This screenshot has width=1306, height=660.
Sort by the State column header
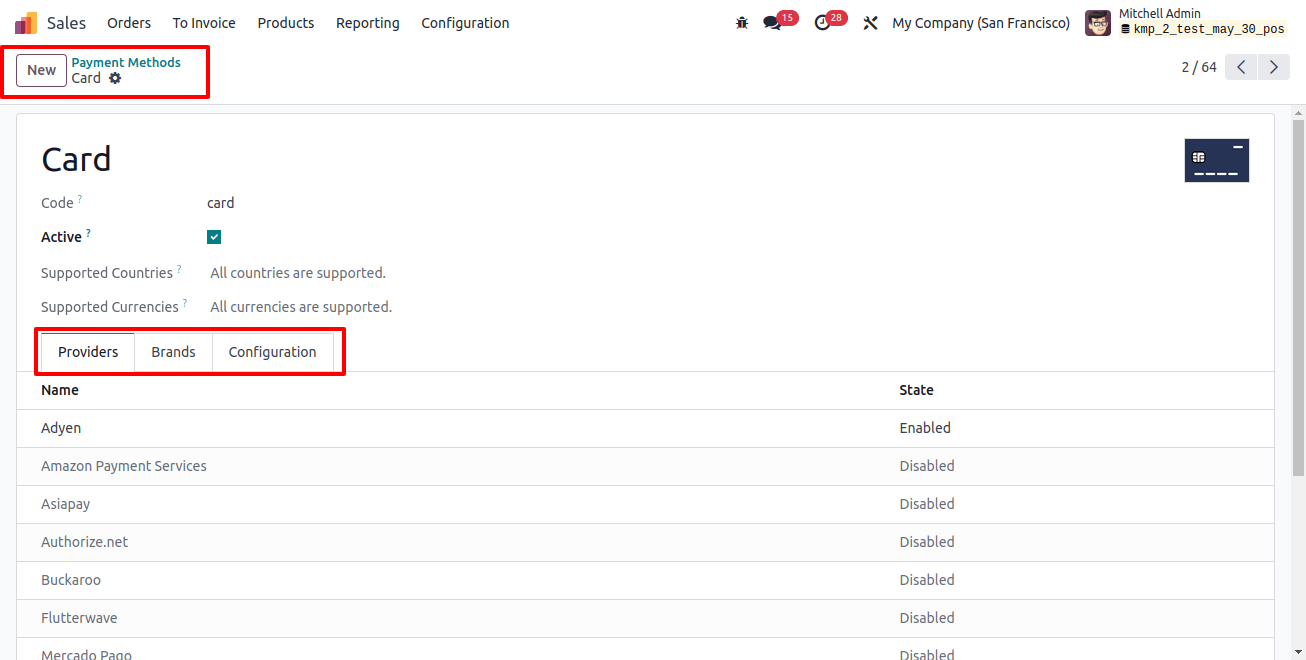tap(916, 390)
